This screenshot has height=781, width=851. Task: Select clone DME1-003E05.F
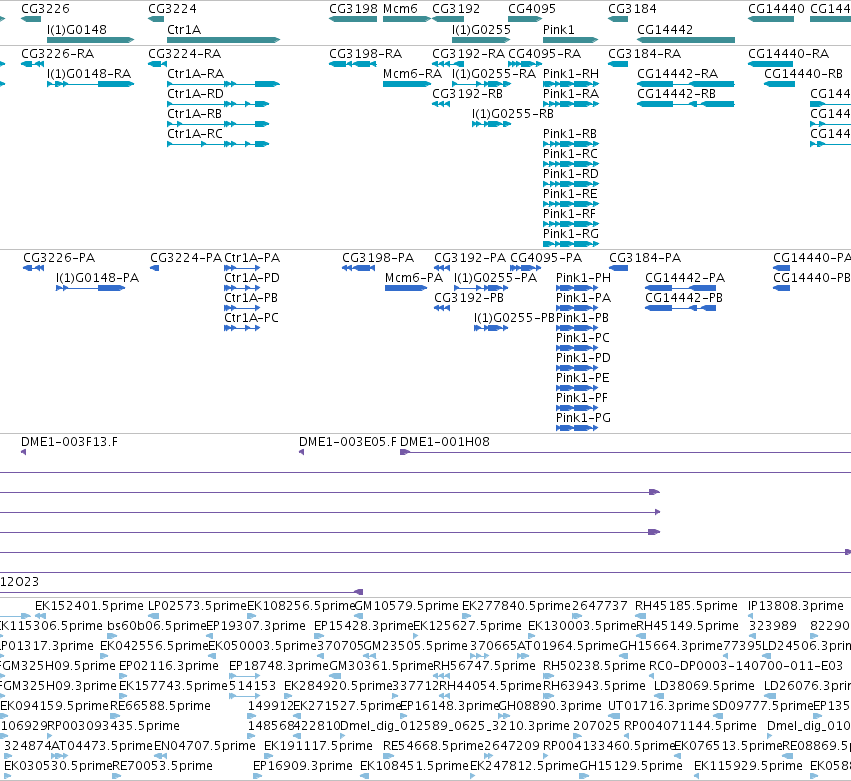(301, 452)
